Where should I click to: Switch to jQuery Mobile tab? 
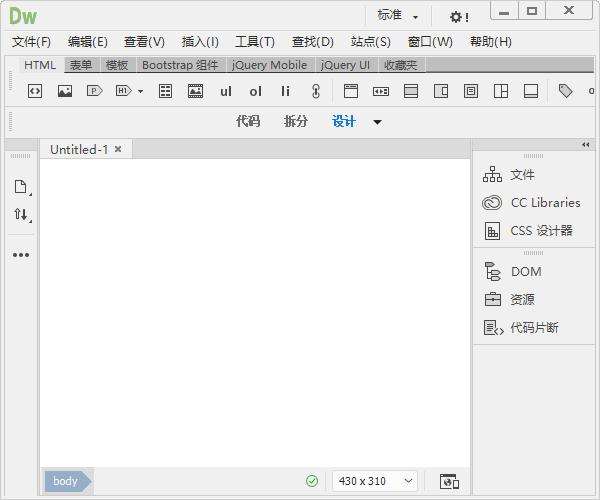click(x=269, y=65)
